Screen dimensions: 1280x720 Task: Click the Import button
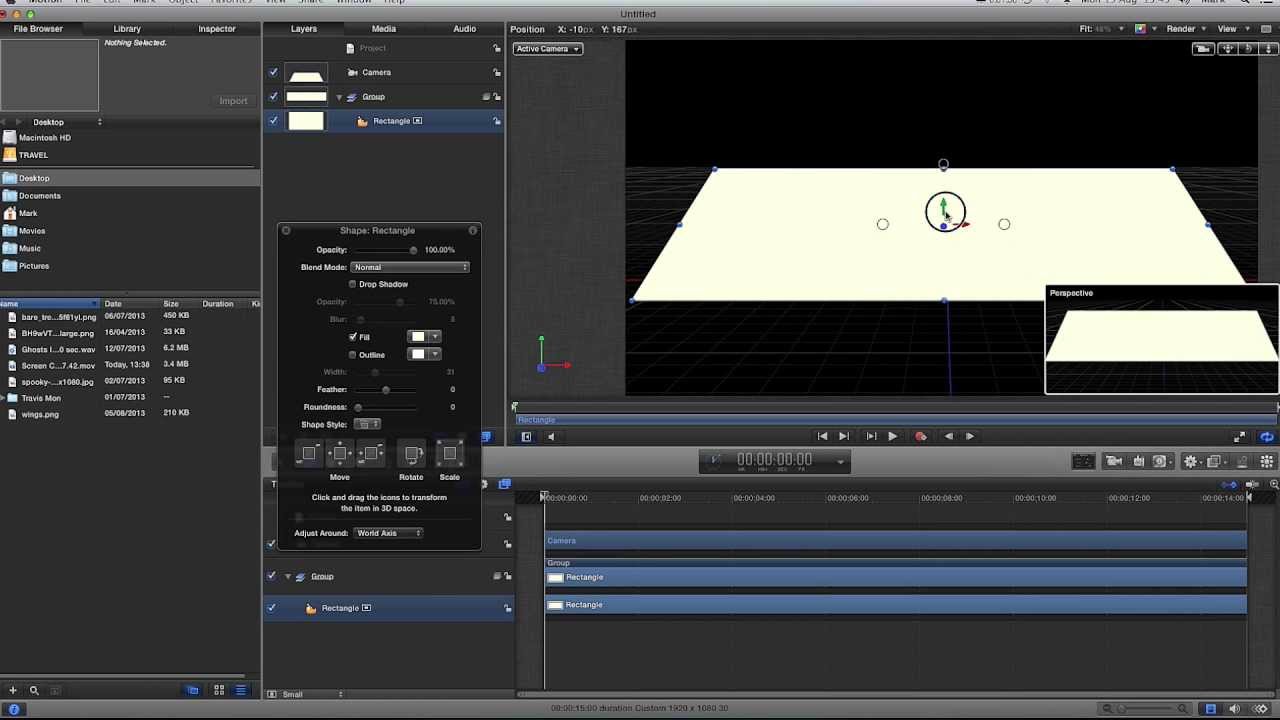pyautogui.click(x=233, y=101)
